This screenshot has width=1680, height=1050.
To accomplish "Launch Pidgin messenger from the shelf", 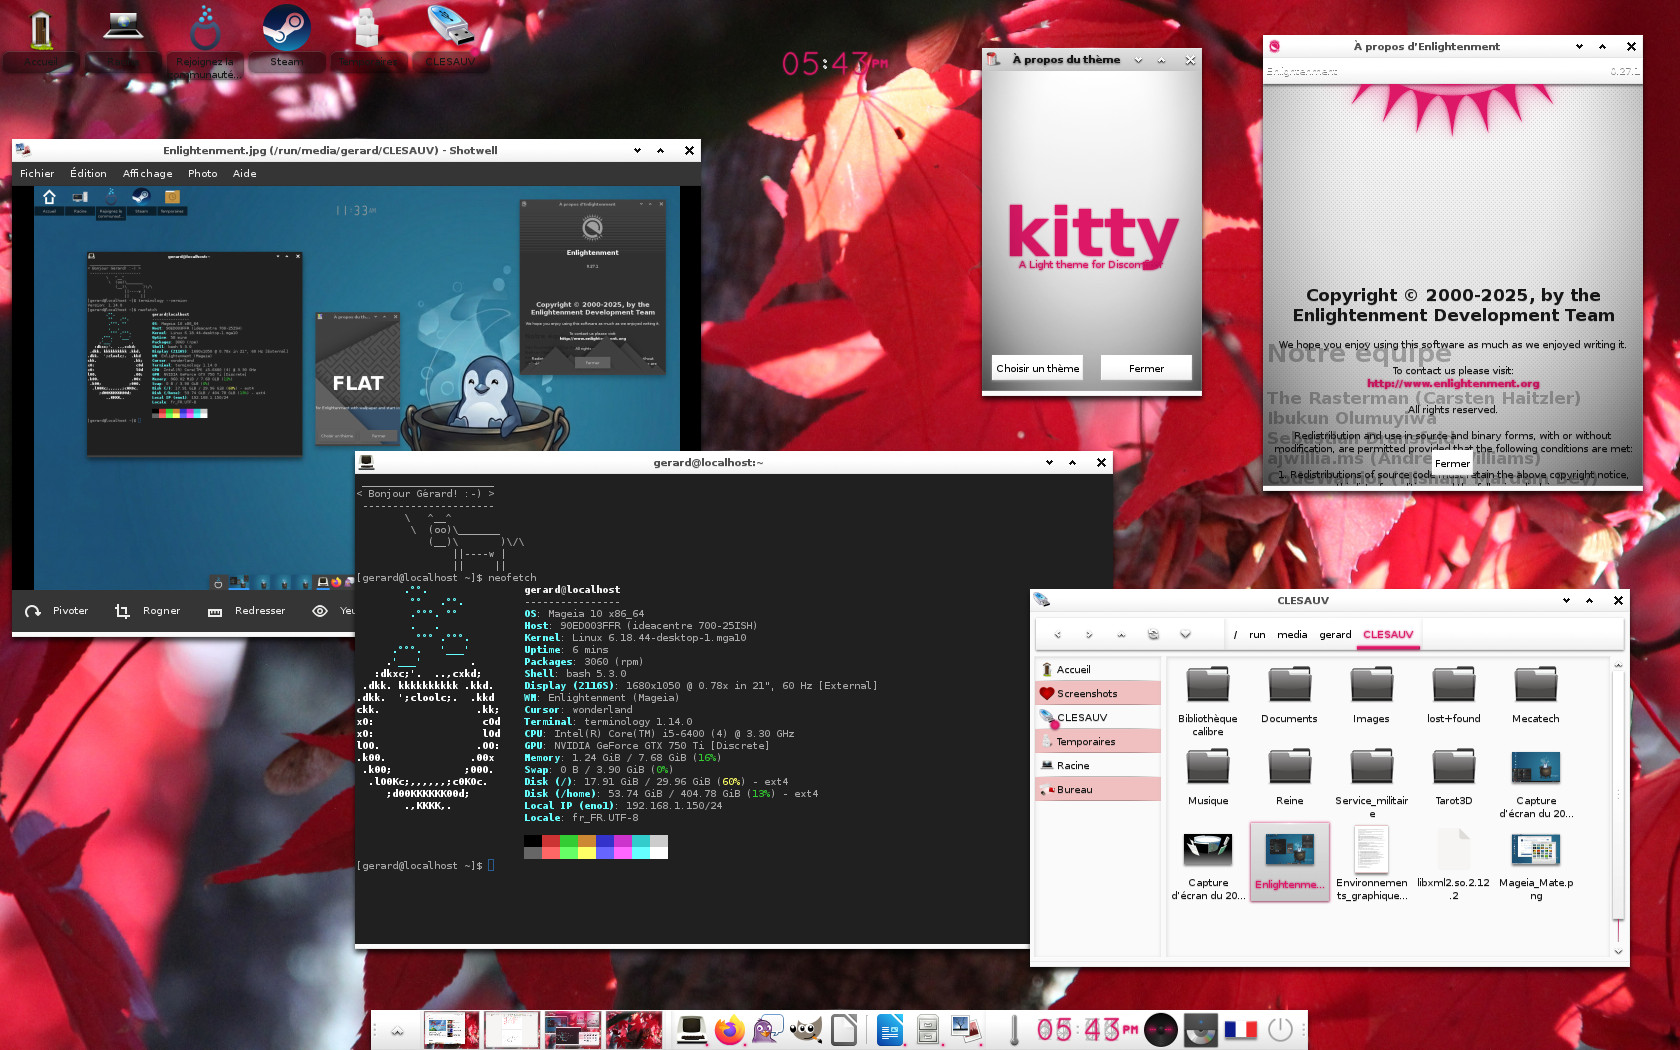I will [768, 1029].
